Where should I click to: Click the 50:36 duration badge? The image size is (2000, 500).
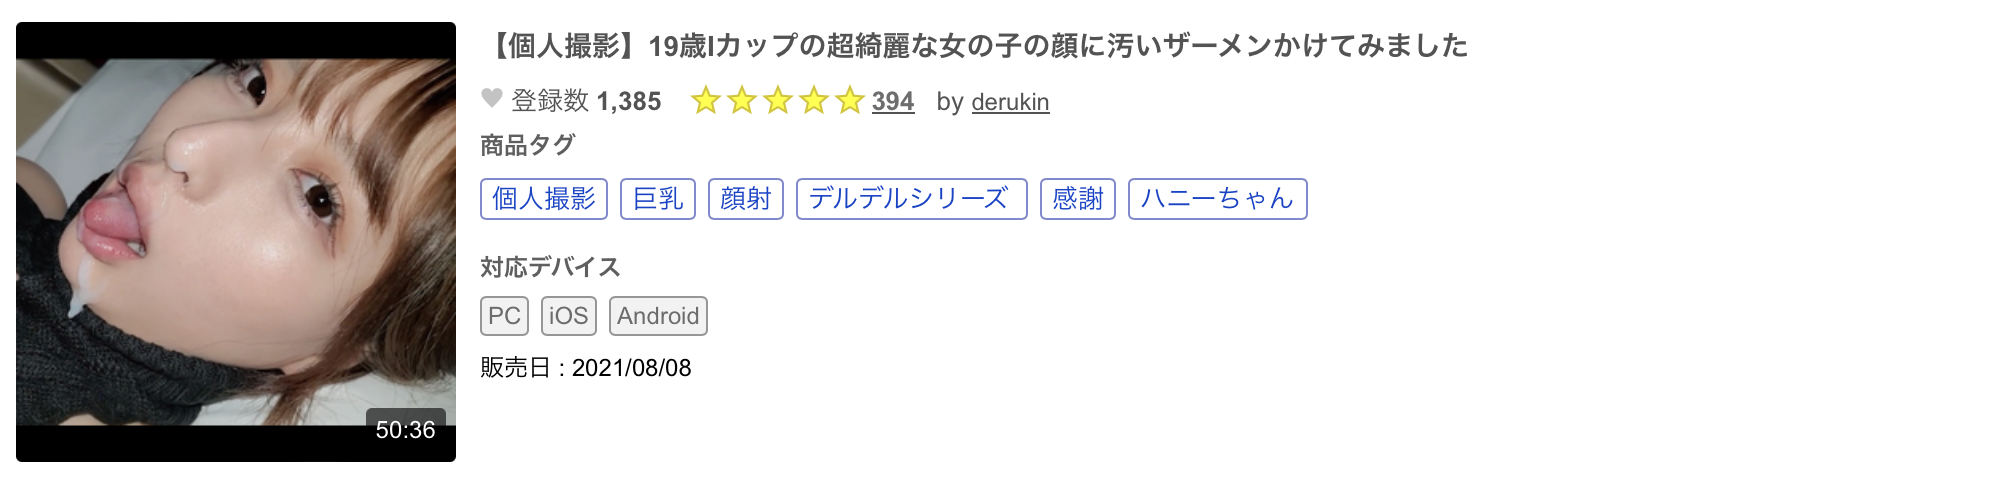click(x=405, y=430)
